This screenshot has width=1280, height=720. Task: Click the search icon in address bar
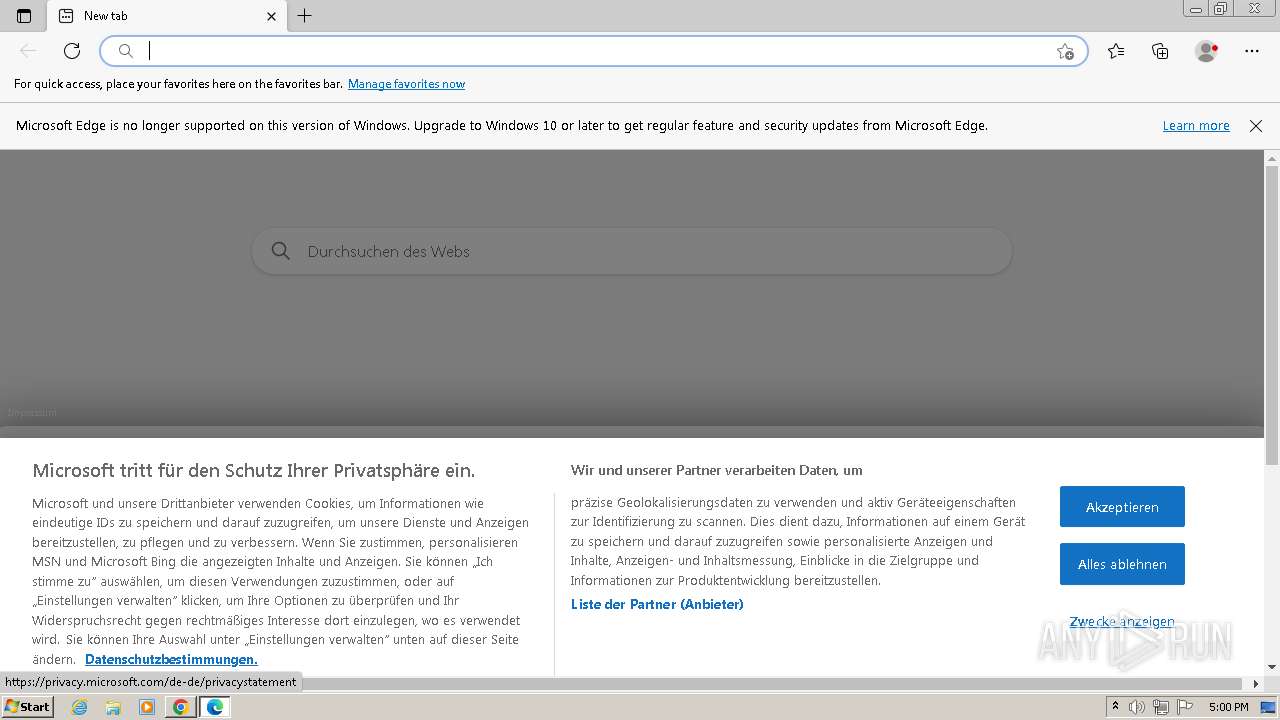[126, 51]
